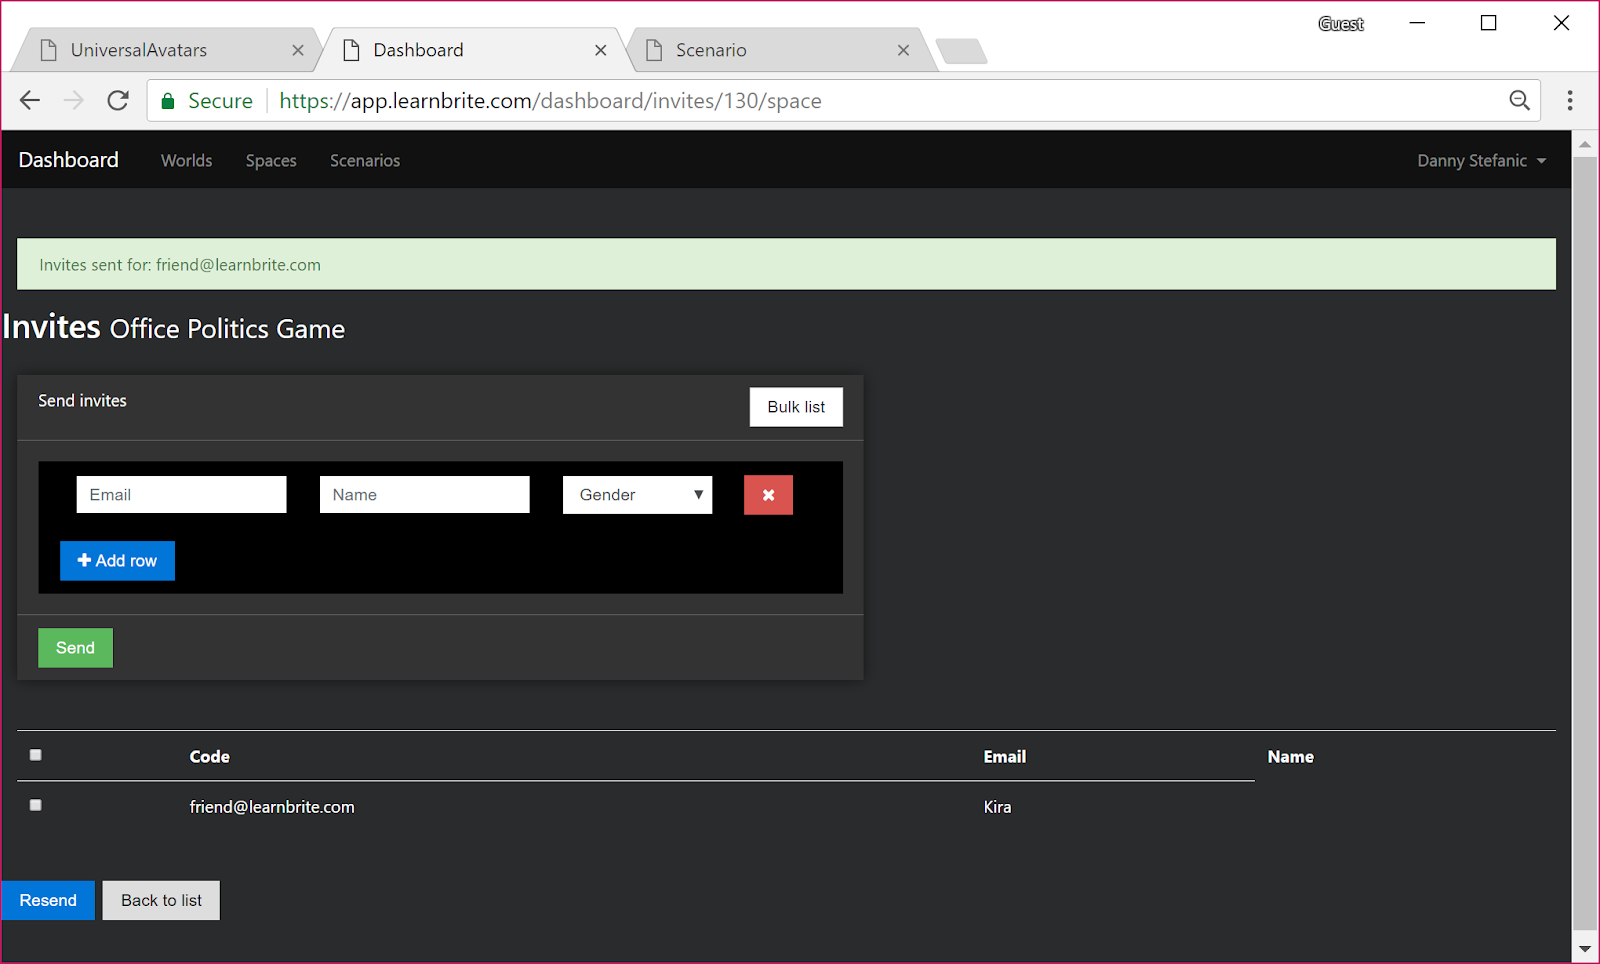Click the green Secure padlock icon
Image resolution: width=1600 pixels, height=964 pixels.
(x=168, y=101)
